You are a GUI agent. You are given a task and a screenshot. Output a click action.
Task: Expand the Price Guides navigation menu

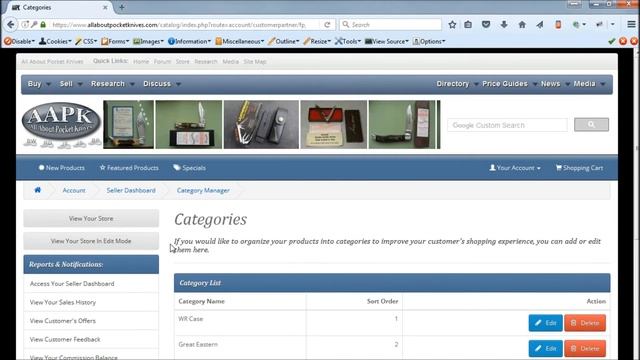click(x=509, y=84)
